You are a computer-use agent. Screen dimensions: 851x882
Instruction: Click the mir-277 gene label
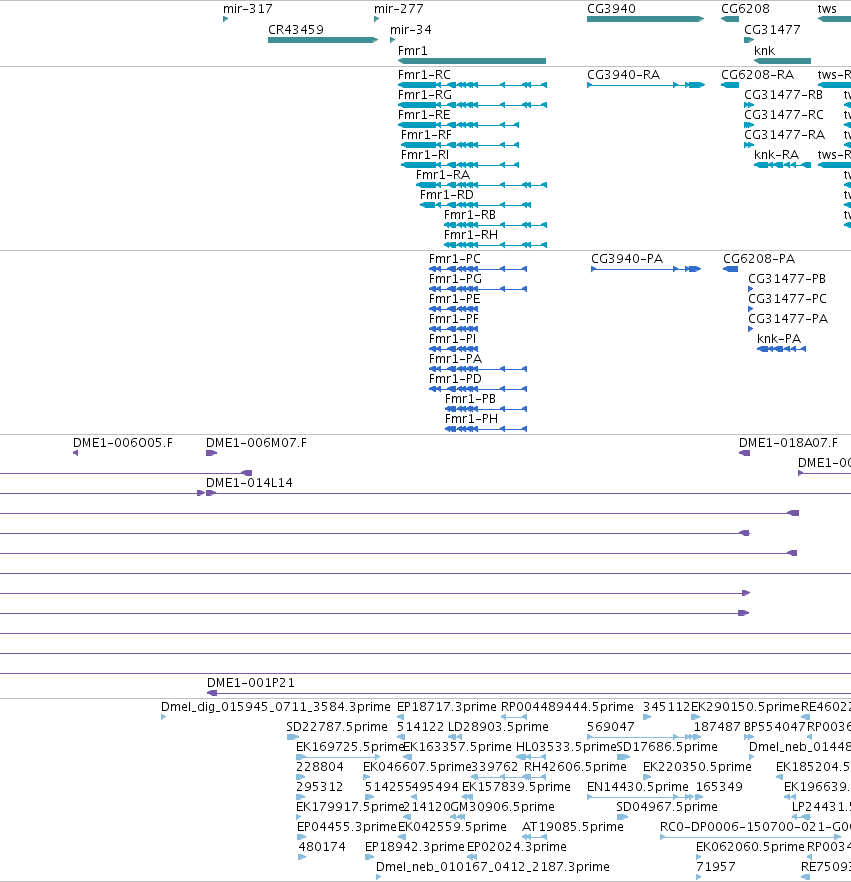point(398,9)
